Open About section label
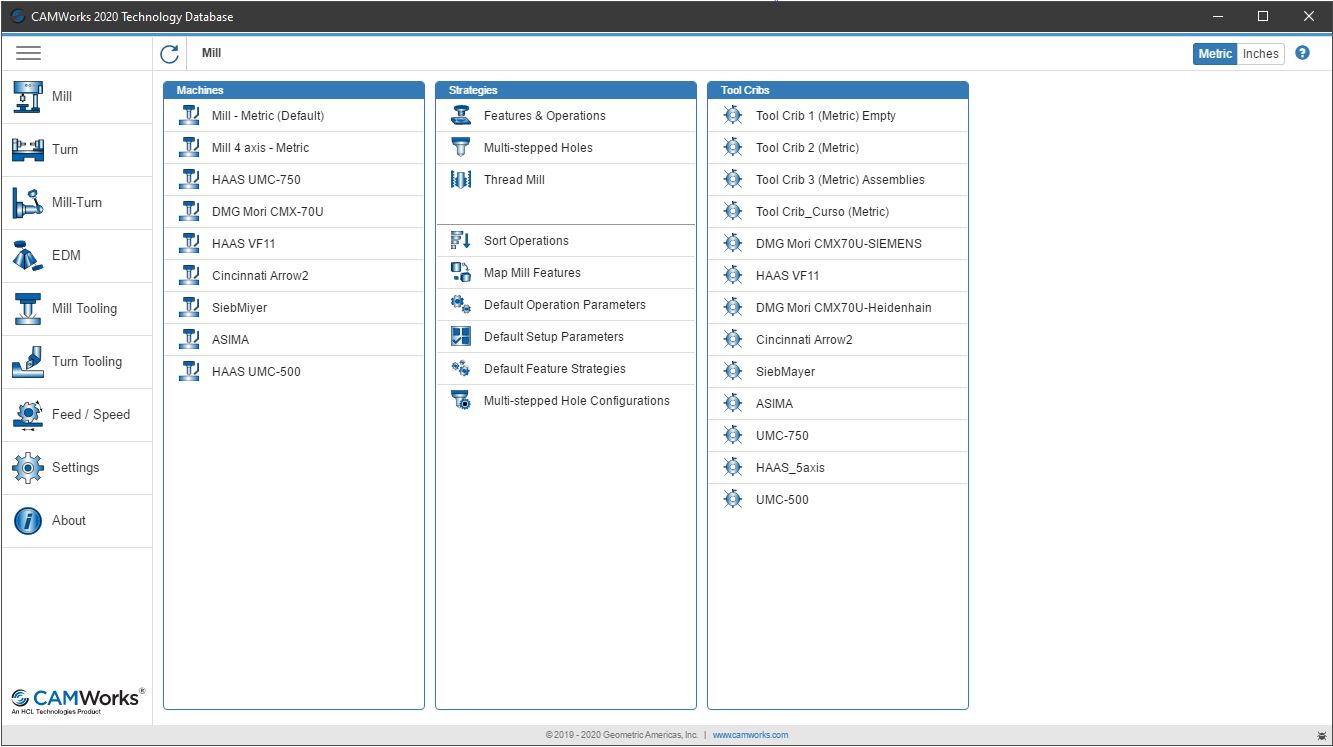The height and width of the screenshot is (747, 1333). coord(69,521)
